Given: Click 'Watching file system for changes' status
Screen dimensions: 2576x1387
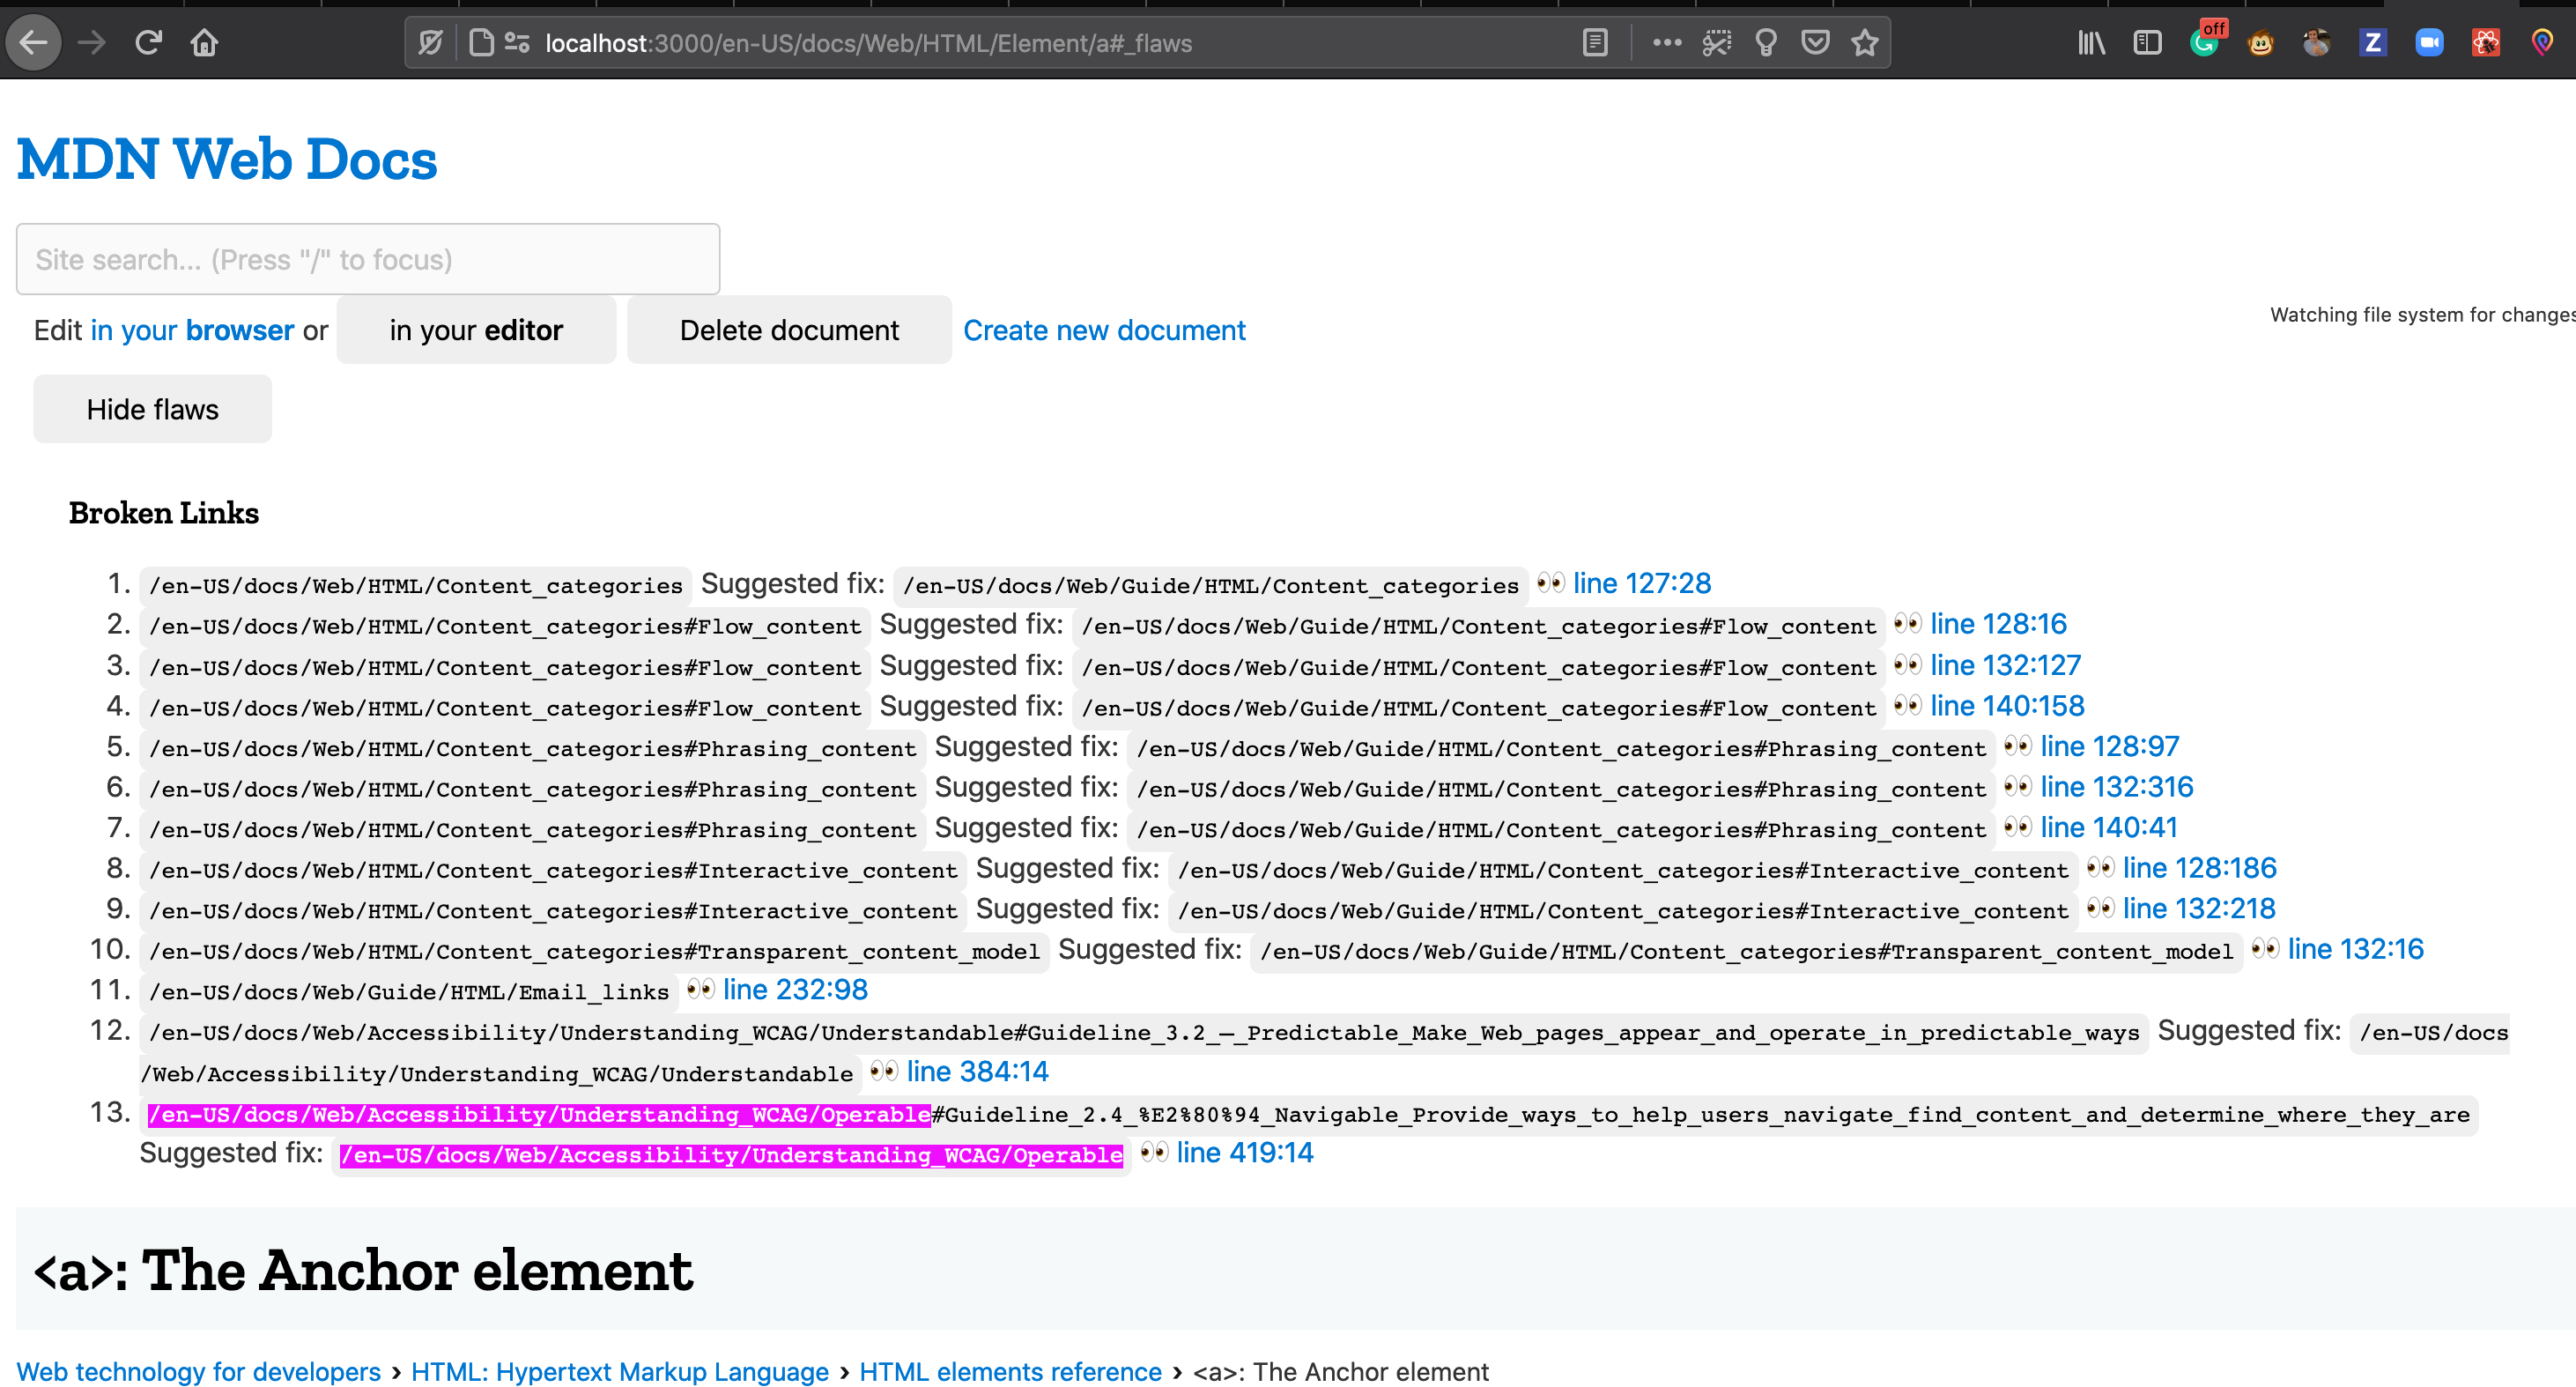Looking at the screenshot, I should (2422, 315).
